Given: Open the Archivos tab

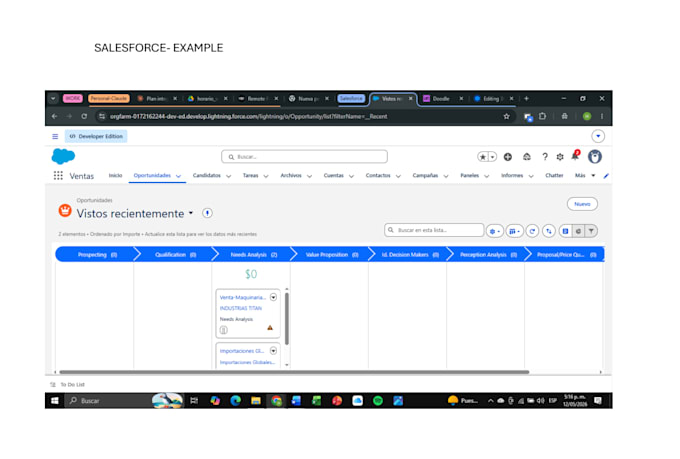Looking at the screenshot, I should (291, 176).
